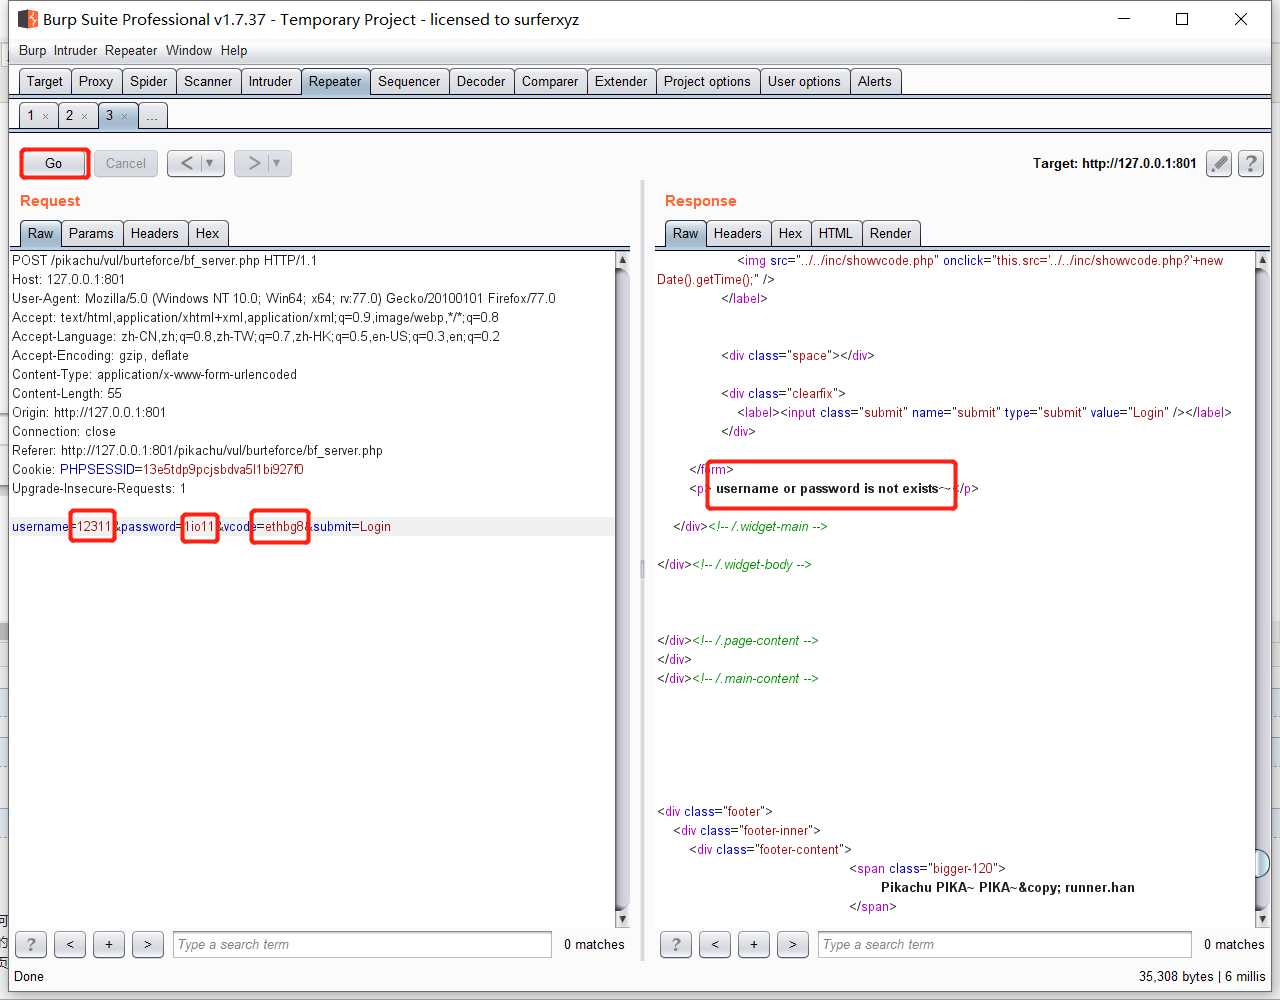Open the history dropdown beside the back arrow

point(210,163)
